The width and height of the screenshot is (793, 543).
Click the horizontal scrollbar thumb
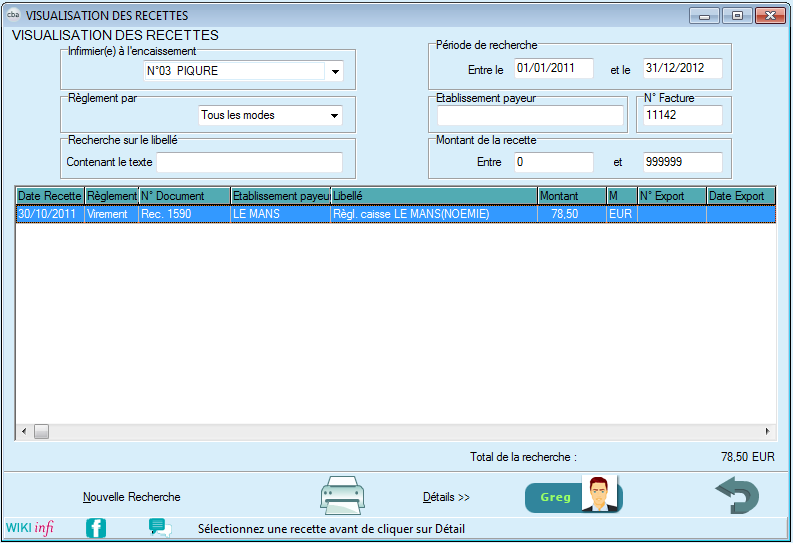41,431
